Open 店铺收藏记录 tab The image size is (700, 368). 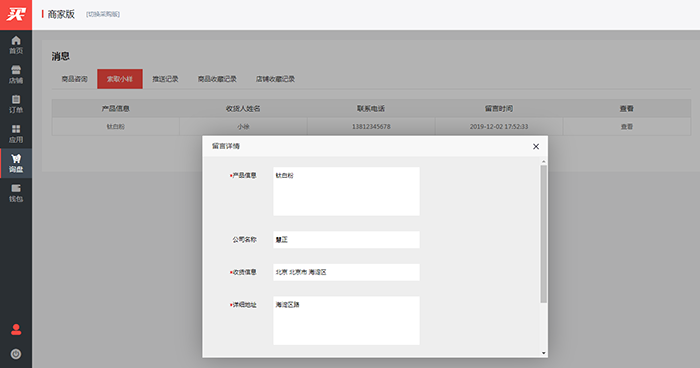click(x=275, y=79)
